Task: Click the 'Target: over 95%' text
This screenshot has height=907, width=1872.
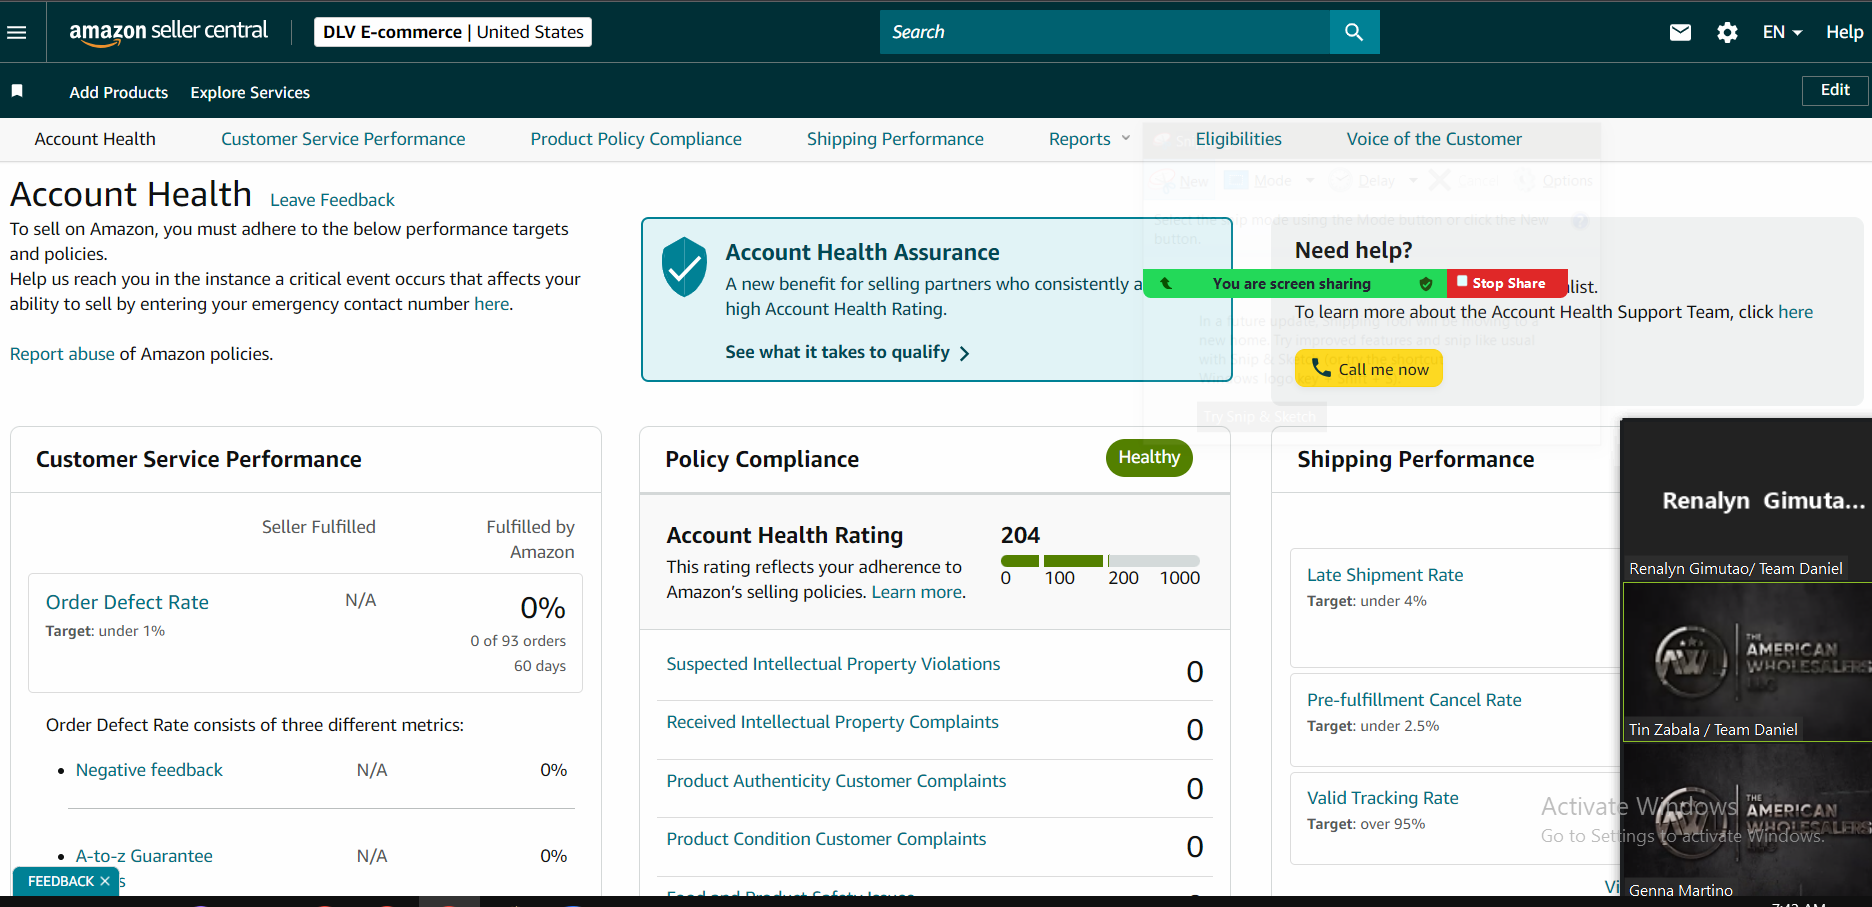Action: (x=1366, y=824)
